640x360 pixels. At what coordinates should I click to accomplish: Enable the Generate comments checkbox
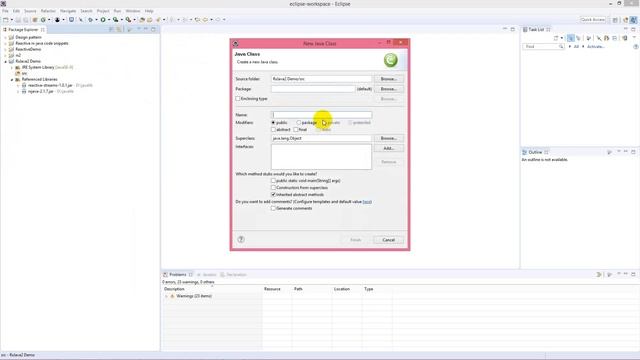[x=273, y=208]
